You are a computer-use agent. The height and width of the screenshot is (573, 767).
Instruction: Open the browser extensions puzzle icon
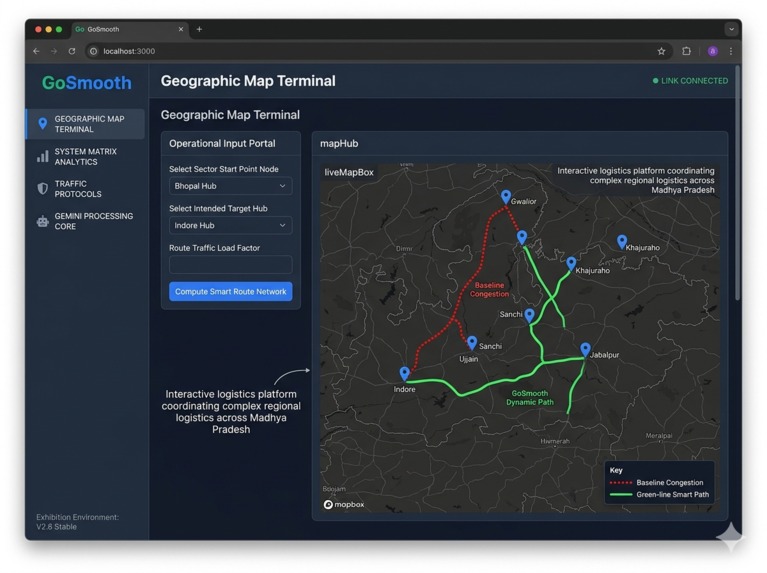point(687,51)
